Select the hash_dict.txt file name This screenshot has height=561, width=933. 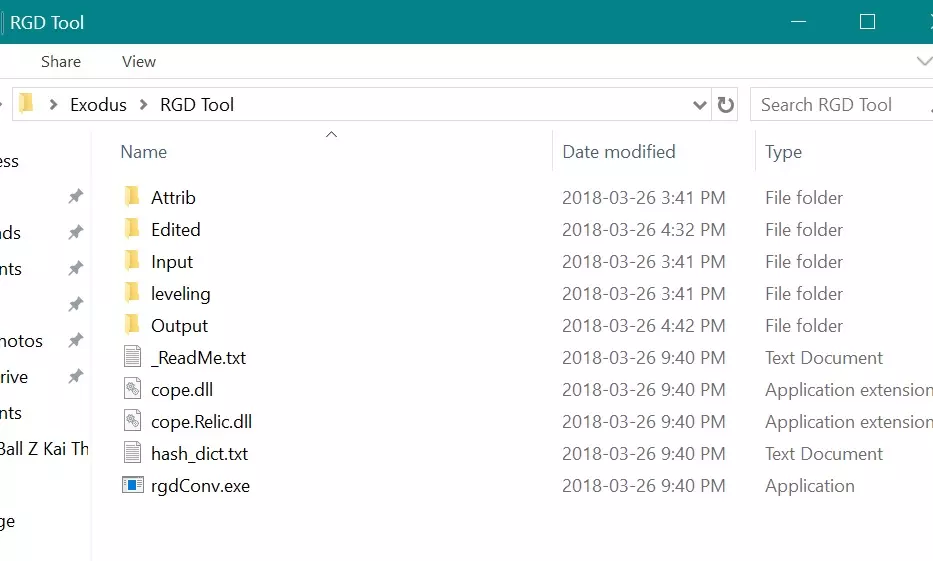pyautogui.click(x=199, y=454)
